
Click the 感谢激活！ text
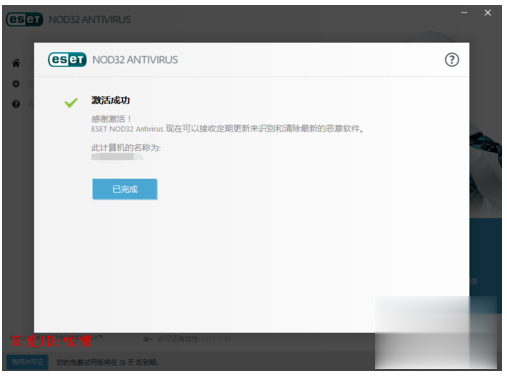[x=112, y=119]
